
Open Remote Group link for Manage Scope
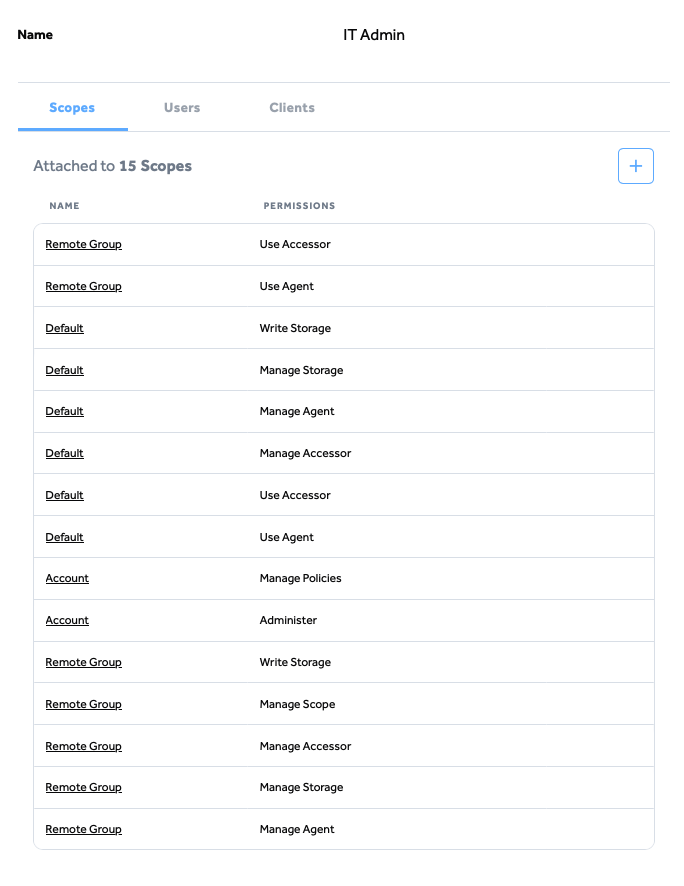pos(84,704)
